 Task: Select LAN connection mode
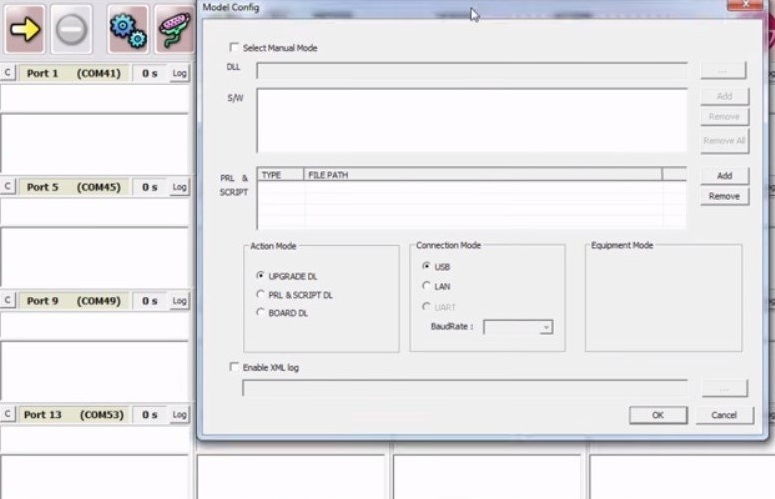click(x=427, y=286)
